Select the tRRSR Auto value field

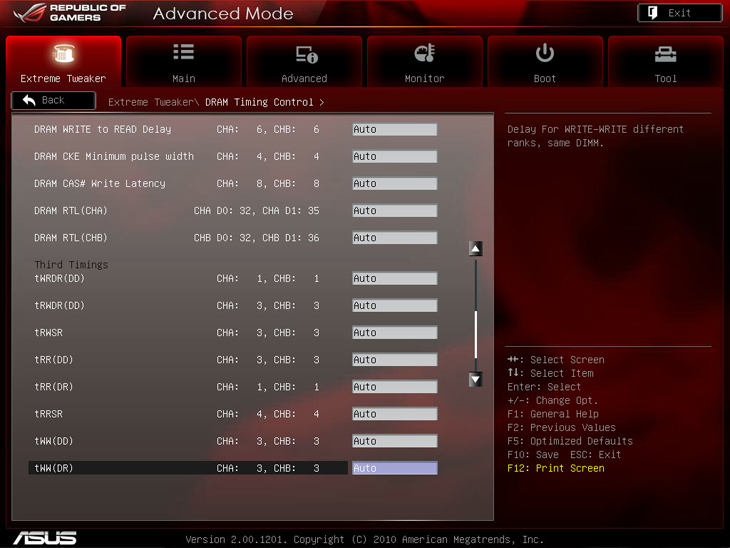394,414
